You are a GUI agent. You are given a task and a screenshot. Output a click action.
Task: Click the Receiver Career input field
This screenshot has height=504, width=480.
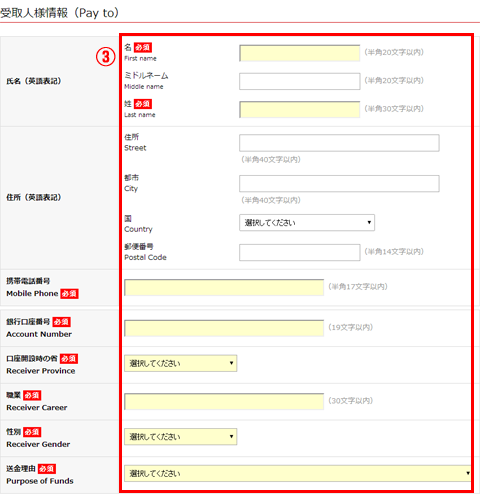(224, 401)
